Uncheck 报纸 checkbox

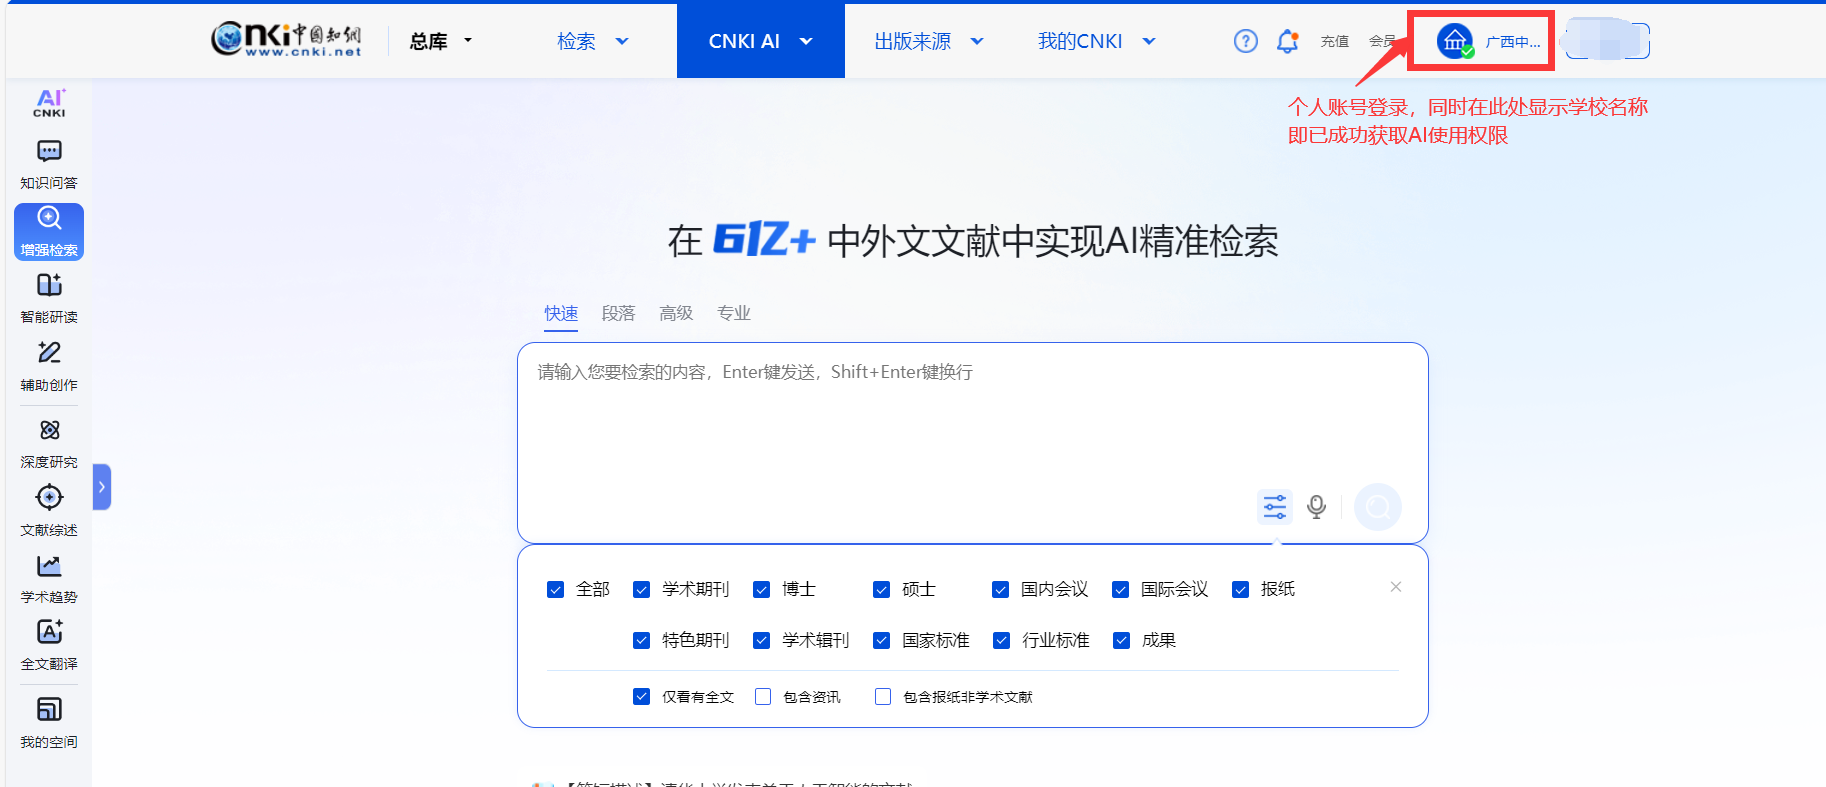1241,590
